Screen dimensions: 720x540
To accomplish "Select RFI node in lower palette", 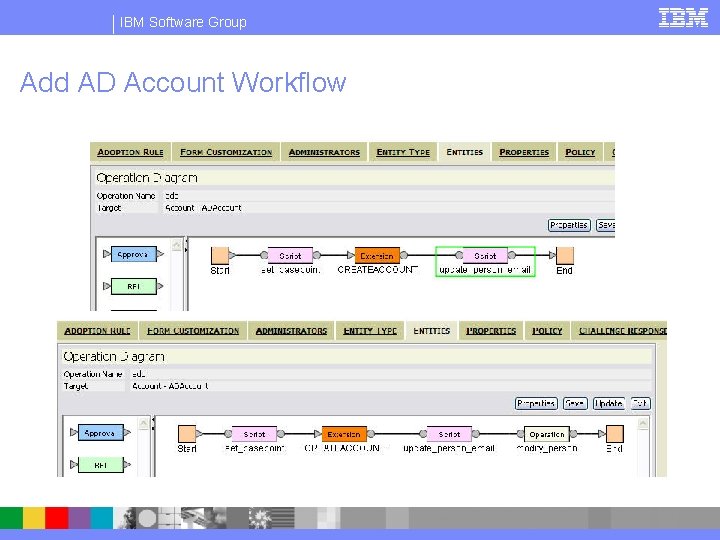I will 101,465.
